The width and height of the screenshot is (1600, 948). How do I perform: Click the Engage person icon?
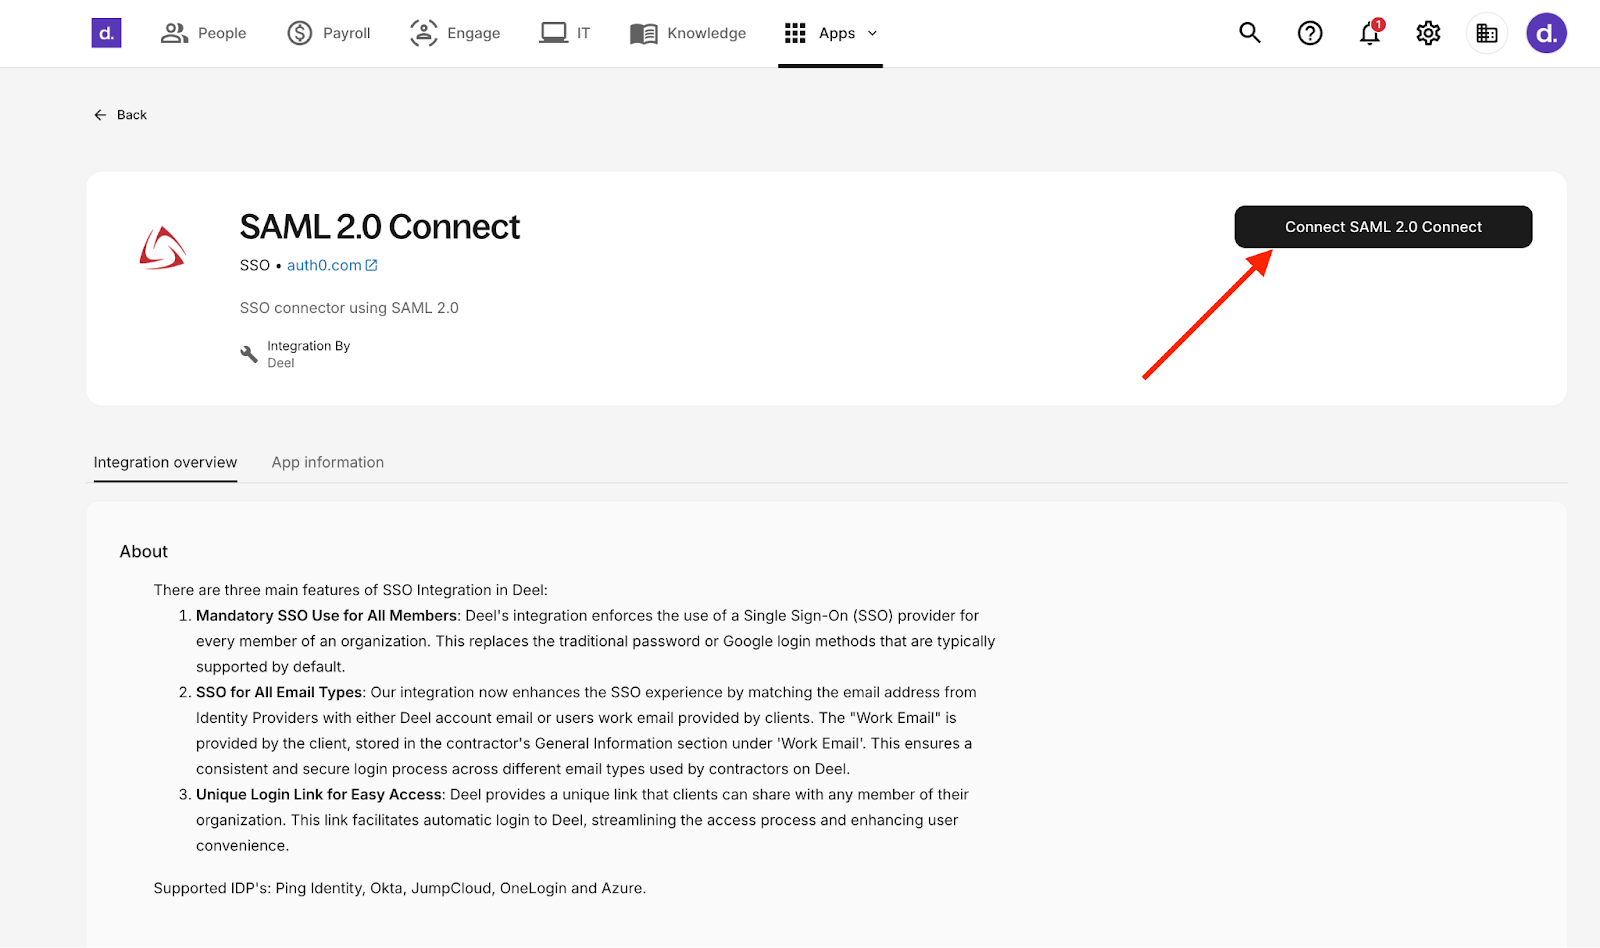(424, 33)
